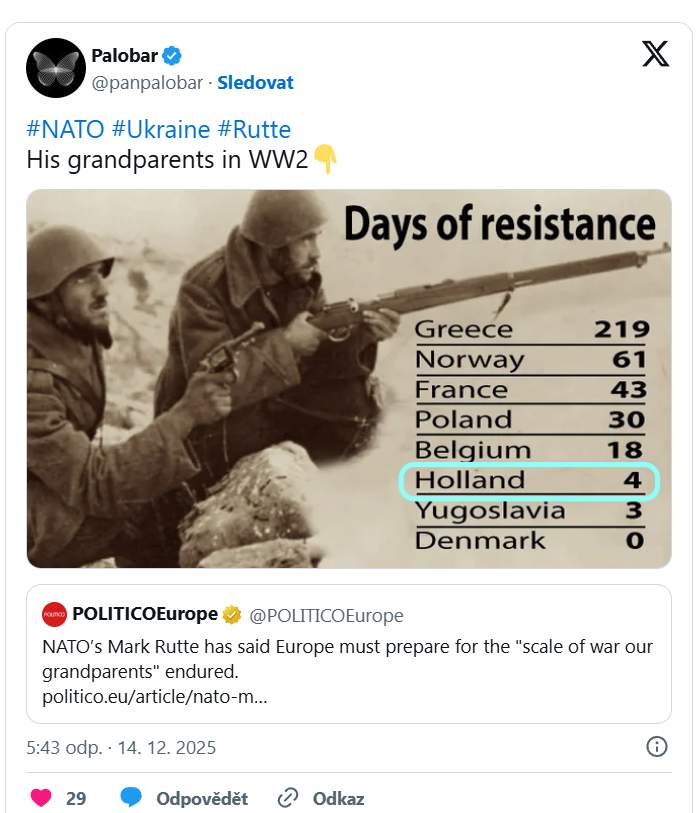Click the @panpalobar handle

coord(147,82)
